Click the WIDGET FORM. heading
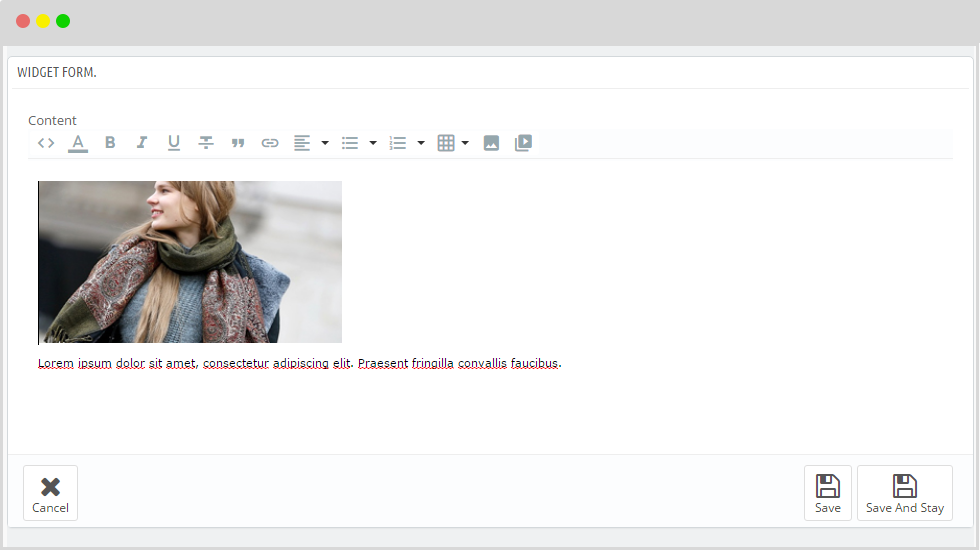The height and width of the screenshot is (550, 980). [57, 72]
